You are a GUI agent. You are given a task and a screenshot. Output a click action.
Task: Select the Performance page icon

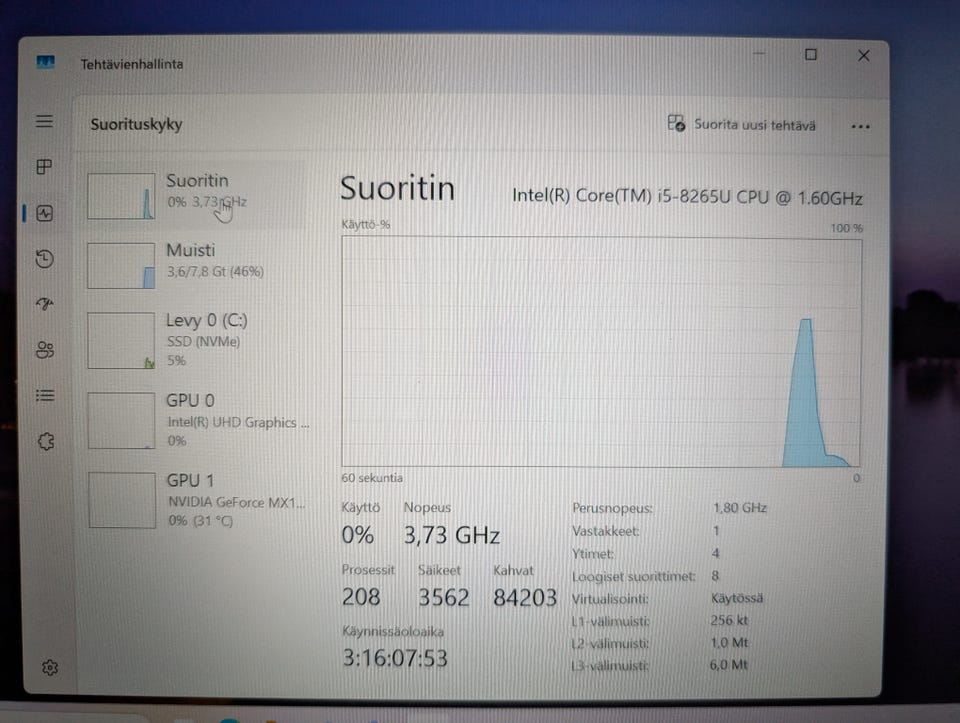click(x=45, y=213)
